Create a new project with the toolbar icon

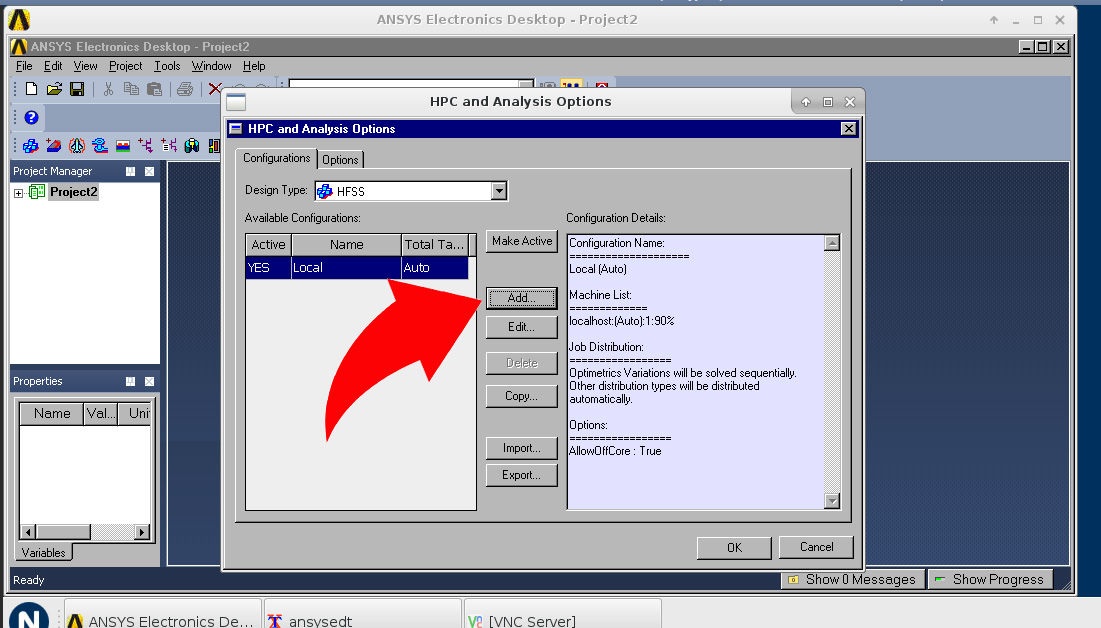(31, 89)
